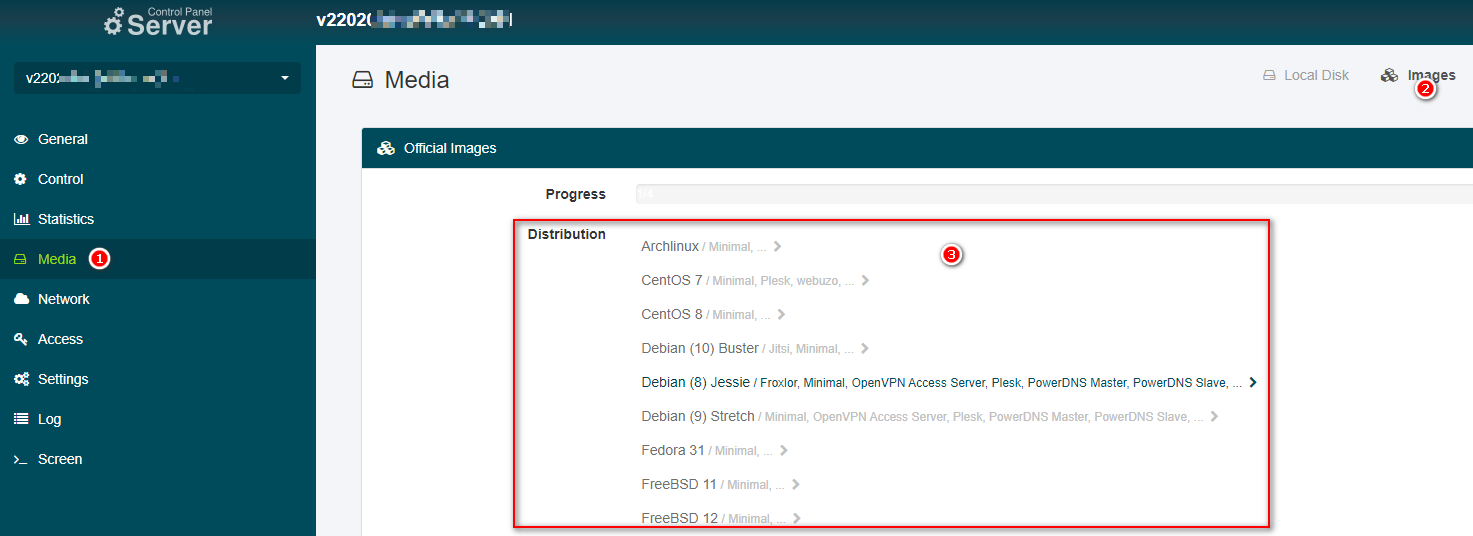
Task: Click the General eye icon in sidebar
Action: point(21,139)
